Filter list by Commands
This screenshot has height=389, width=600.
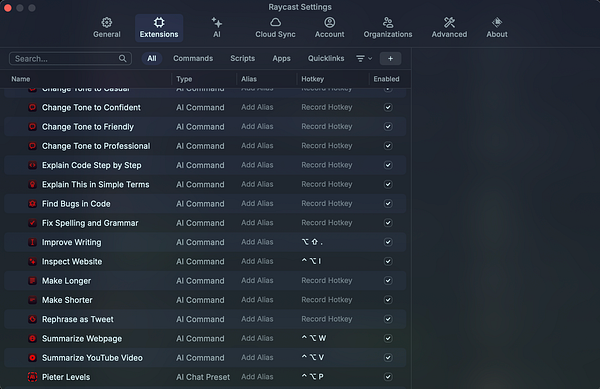click(x=193, y=59)
